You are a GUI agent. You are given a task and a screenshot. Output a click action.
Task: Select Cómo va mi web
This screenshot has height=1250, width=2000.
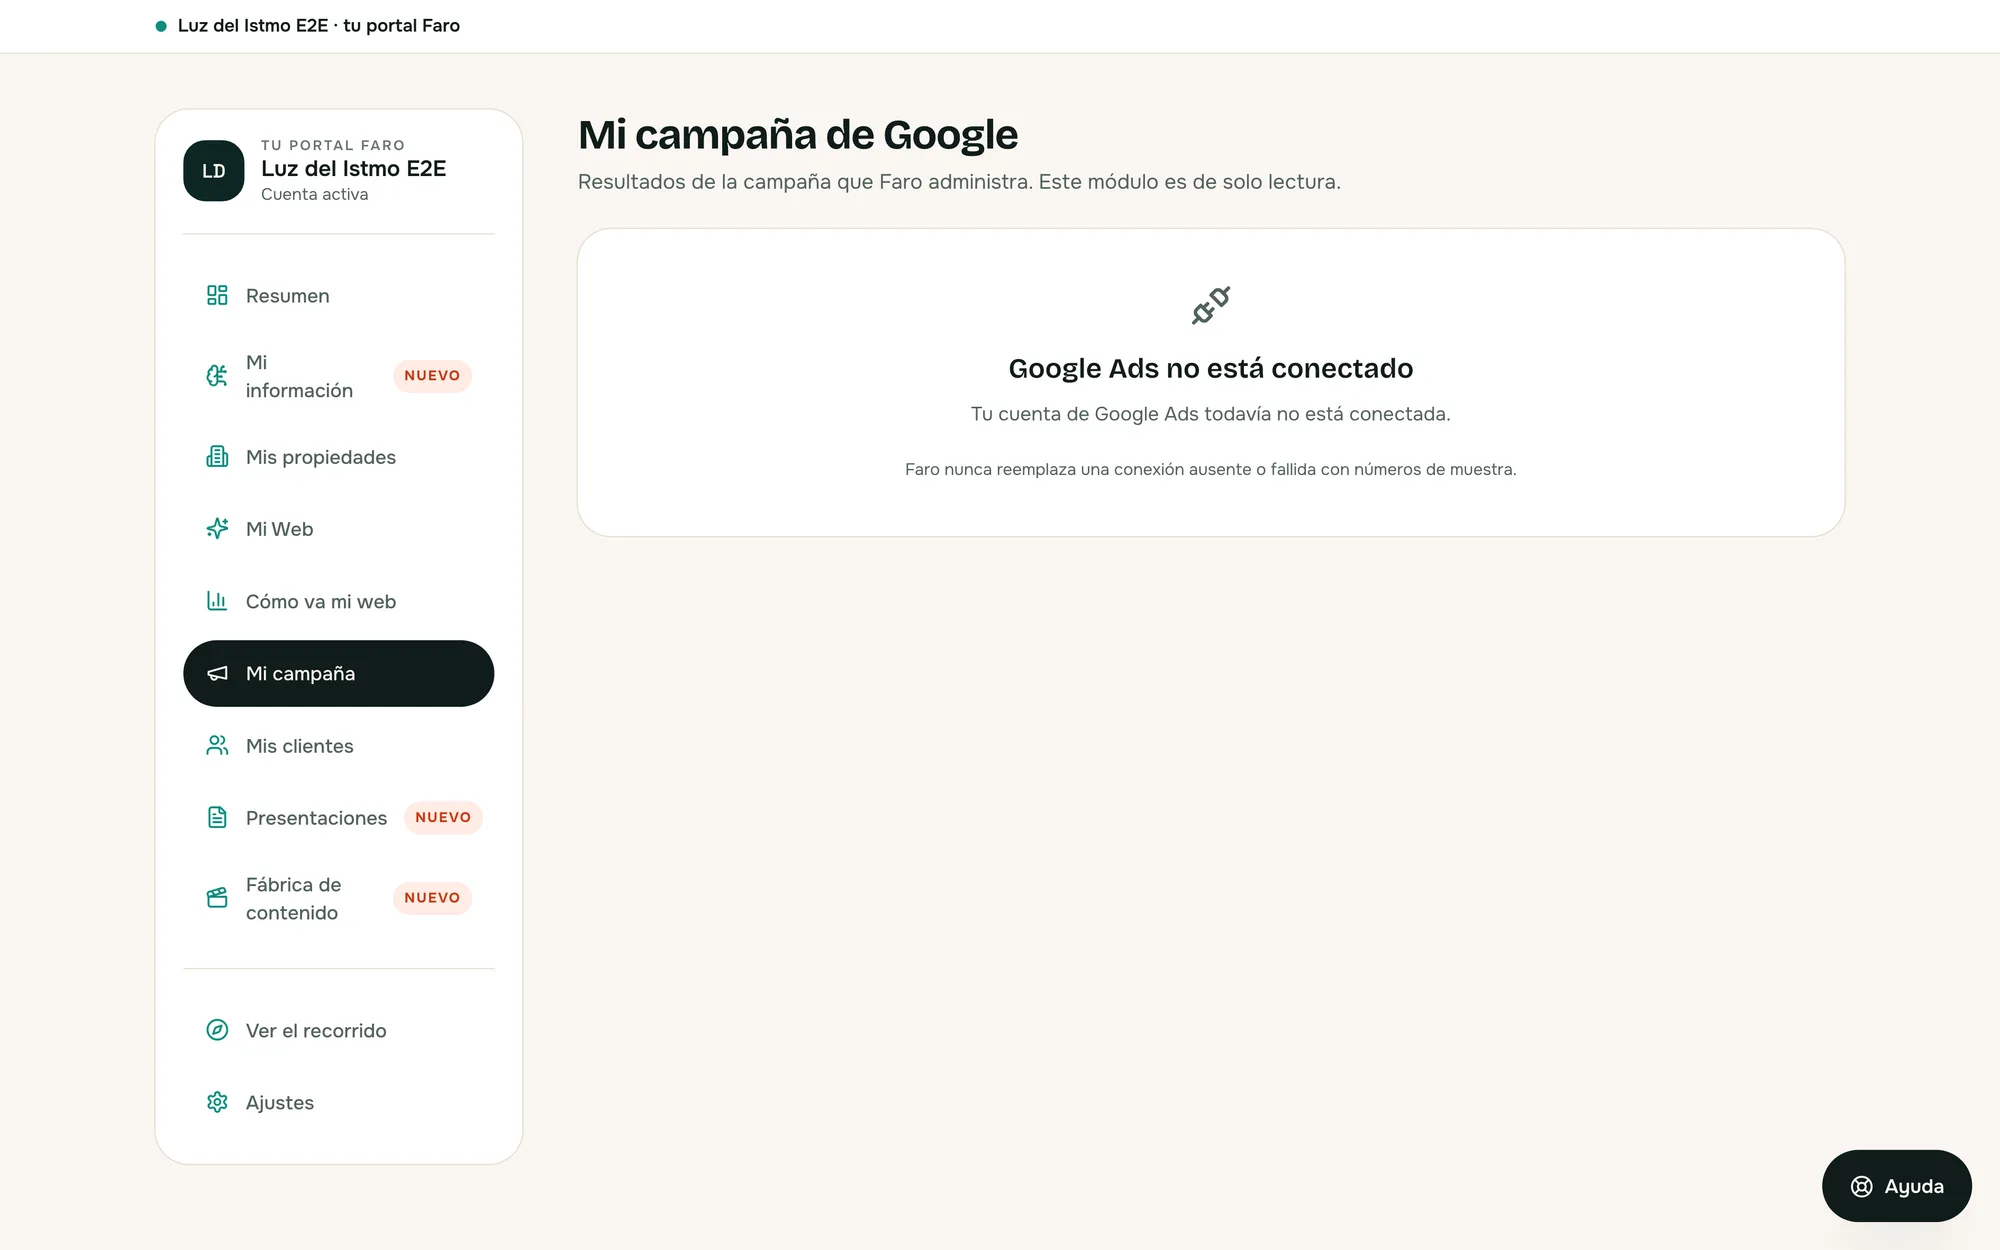(339, 601)
